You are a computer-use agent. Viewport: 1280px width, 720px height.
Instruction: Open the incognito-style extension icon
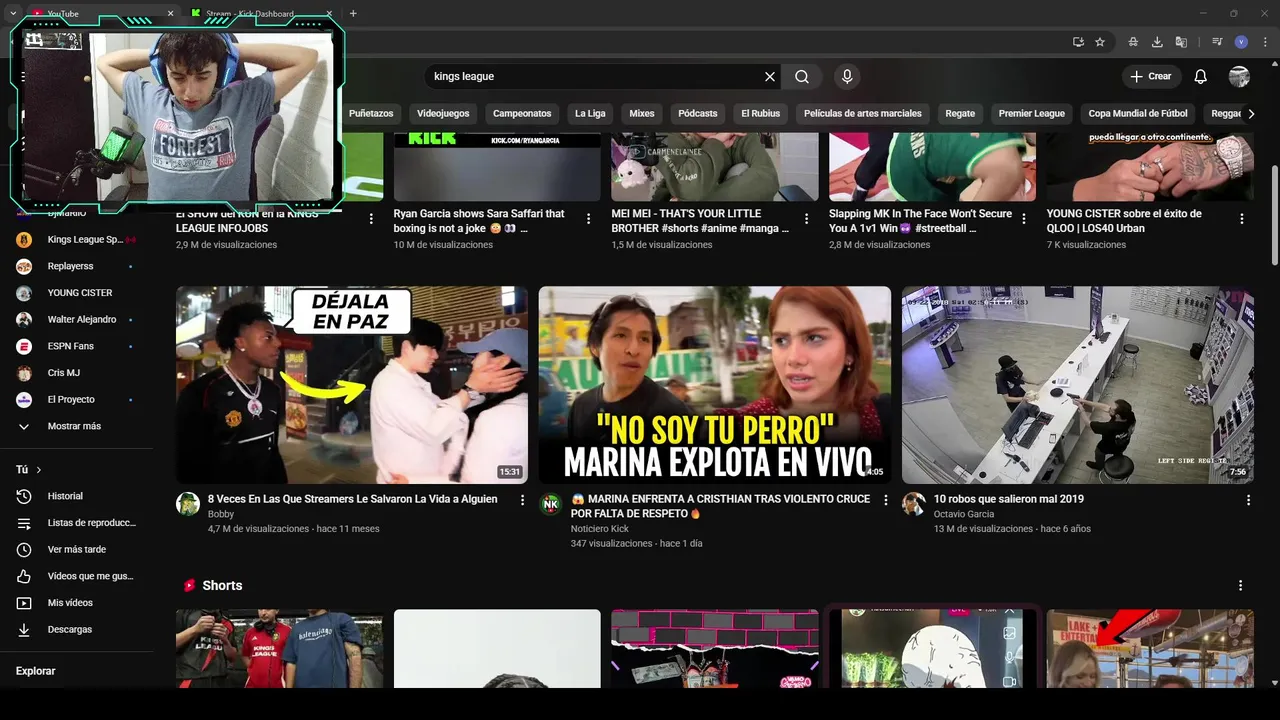tap(1133, 42)
